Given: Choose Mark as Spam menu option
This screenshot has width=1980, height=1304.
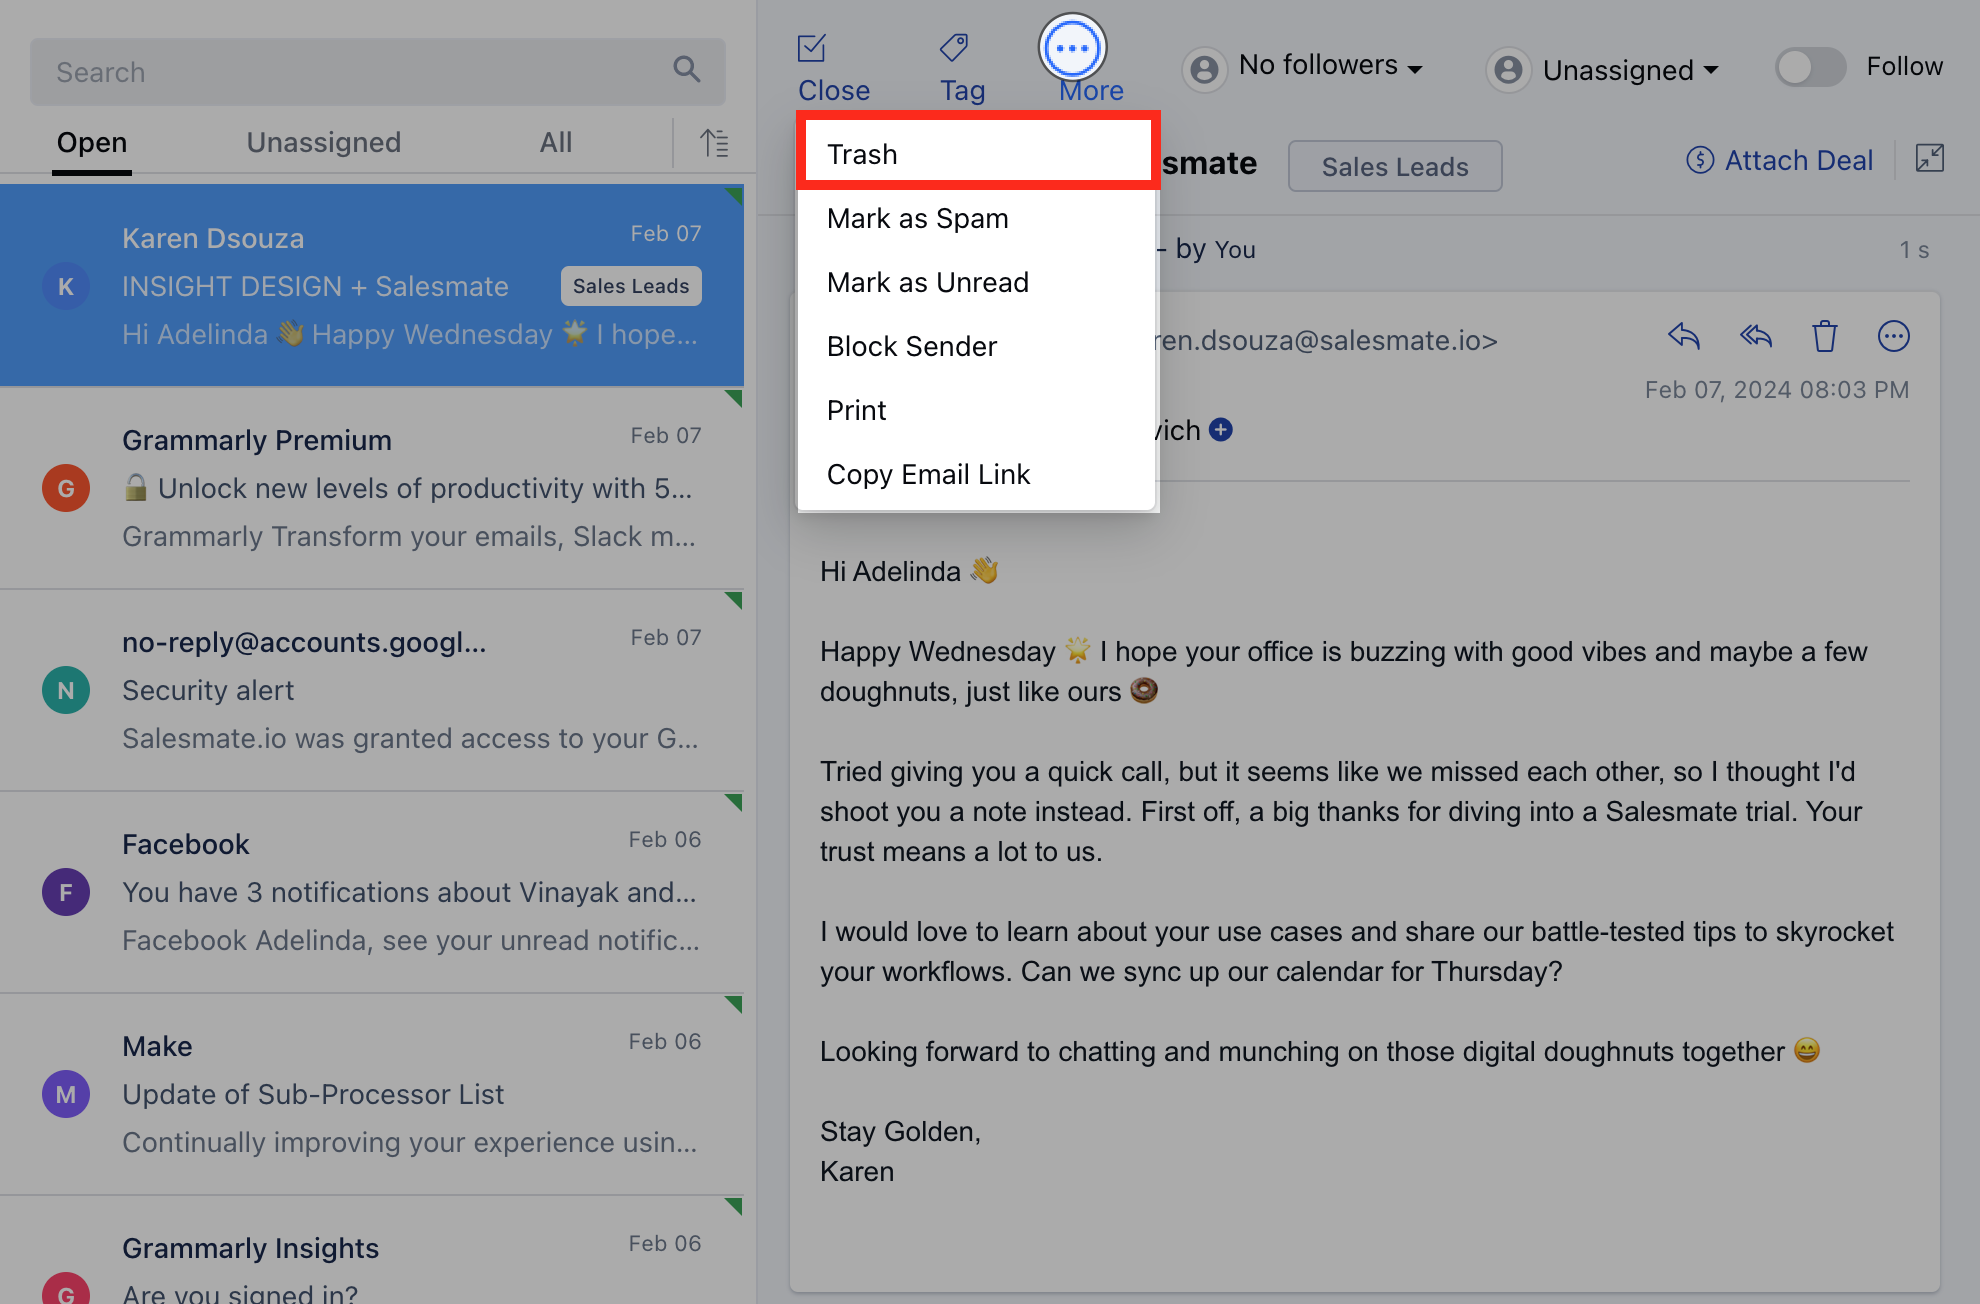Looking at the screenshot, I should [917, 218].
